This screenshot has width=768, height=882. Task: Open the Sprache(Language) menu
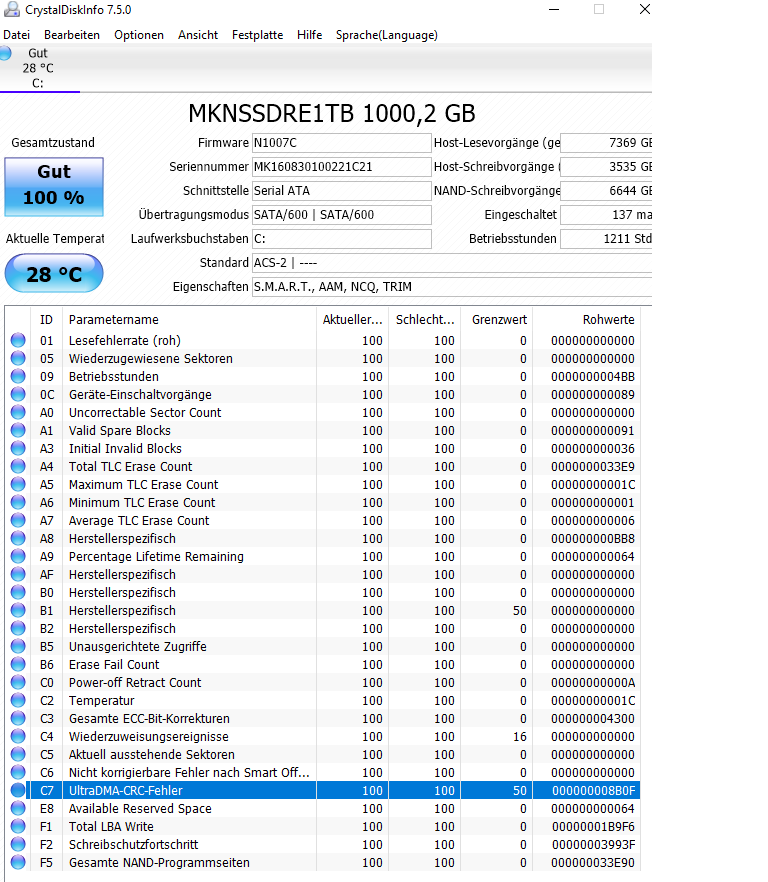387,35
